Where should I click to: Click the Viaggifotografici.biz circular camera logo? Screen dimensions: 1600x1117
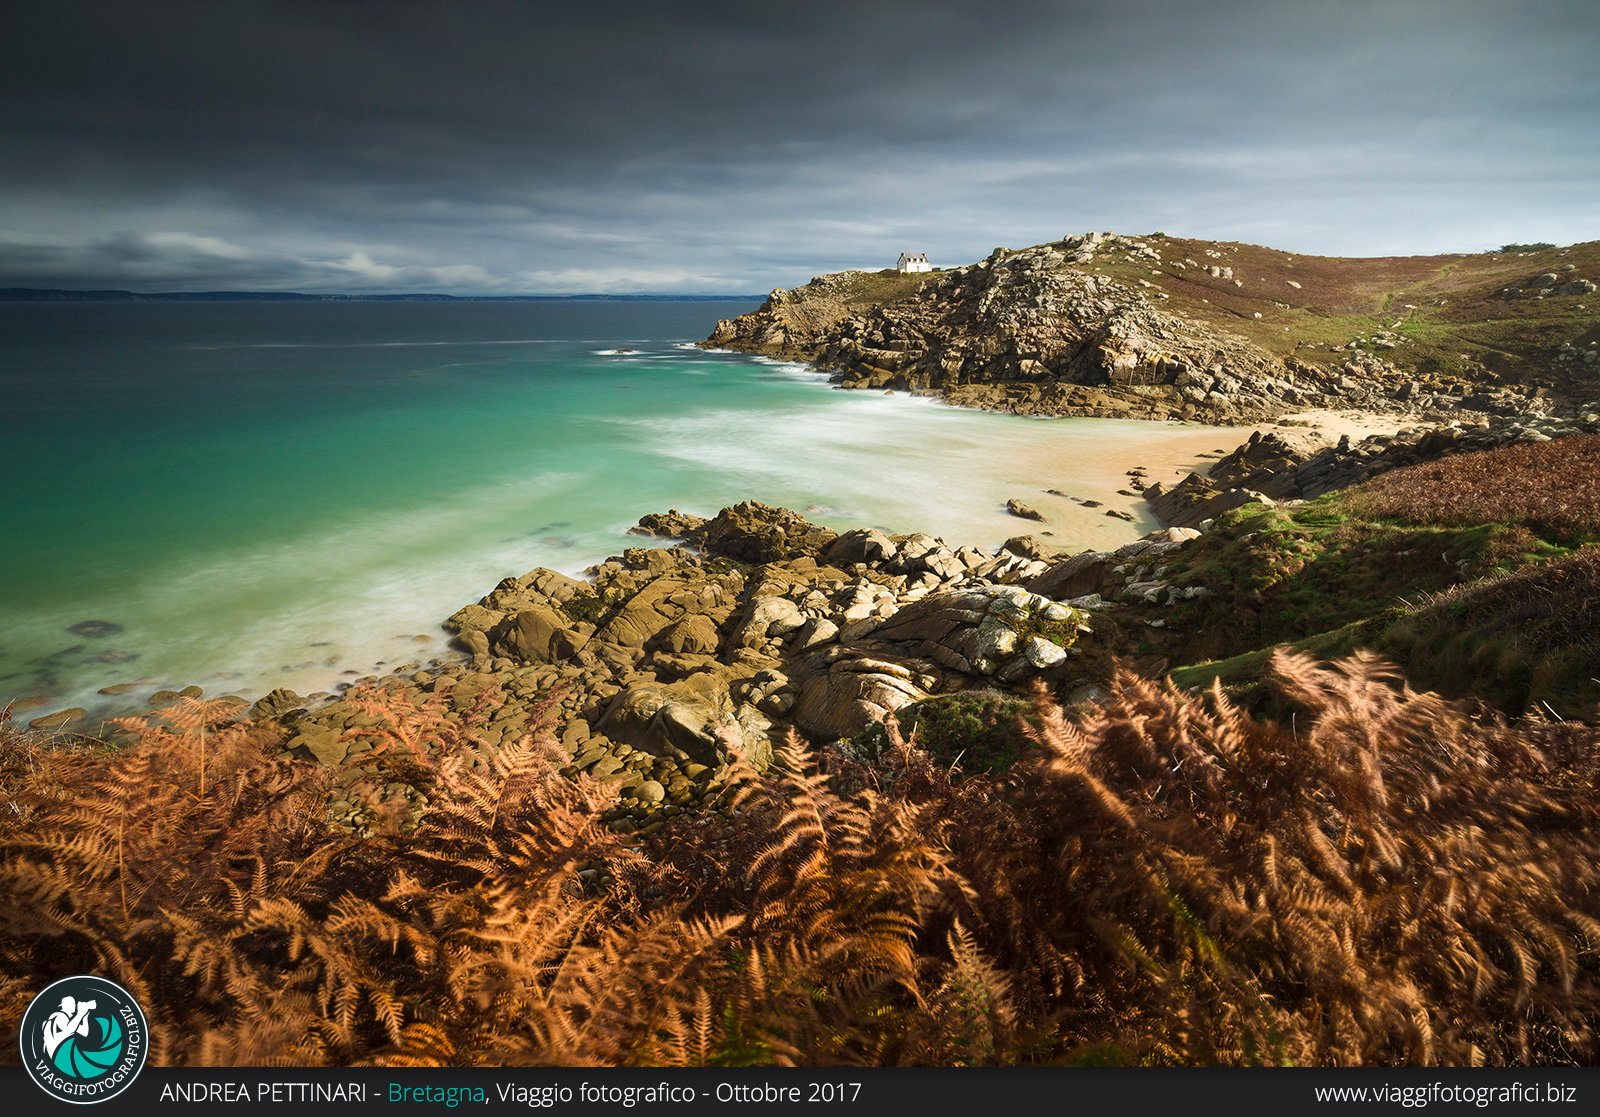[x=84, y=1040]
